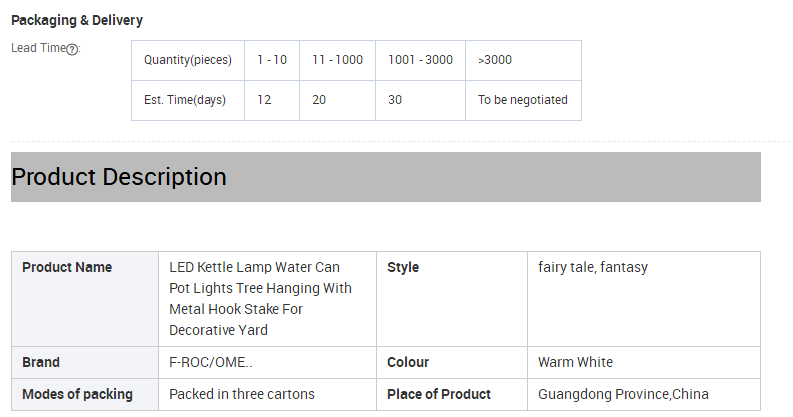Select the 1001 - 3000 quantity cell
This screenshot has height=417, width=793.
[420, 60]
